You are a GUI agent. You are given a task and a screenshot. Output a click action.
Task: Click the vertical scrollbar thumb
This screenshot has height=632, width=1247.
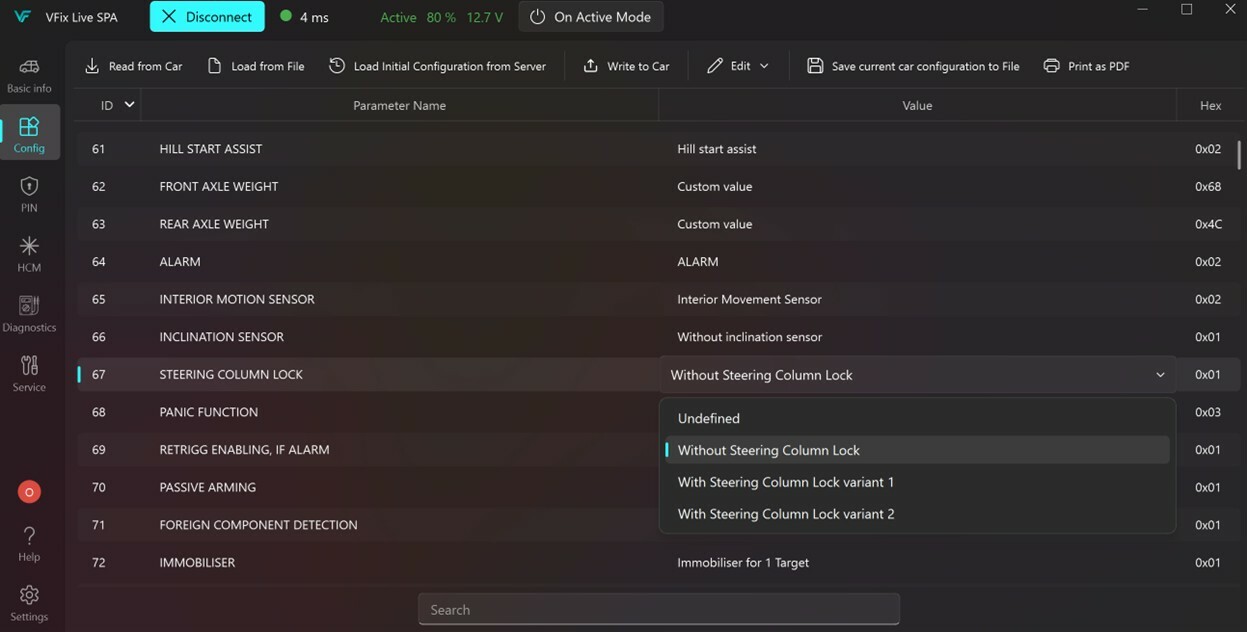coord(1240,154)
